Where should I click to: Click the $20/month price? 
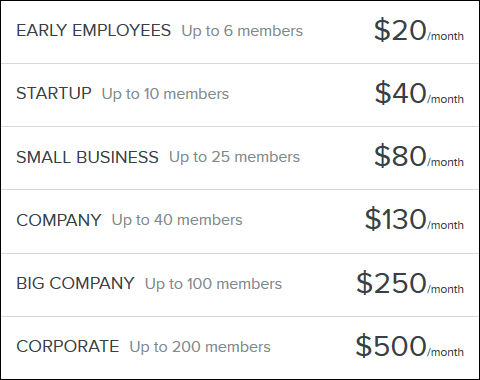tap(419, 31)
